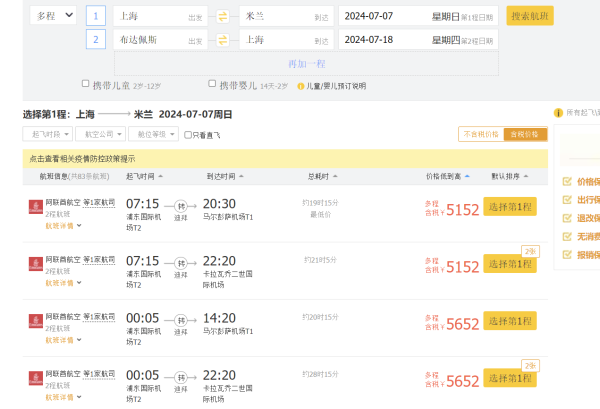Open the 2024-07-18 date field
Viewport: 600px width, 409px height.
pos(418,40)
